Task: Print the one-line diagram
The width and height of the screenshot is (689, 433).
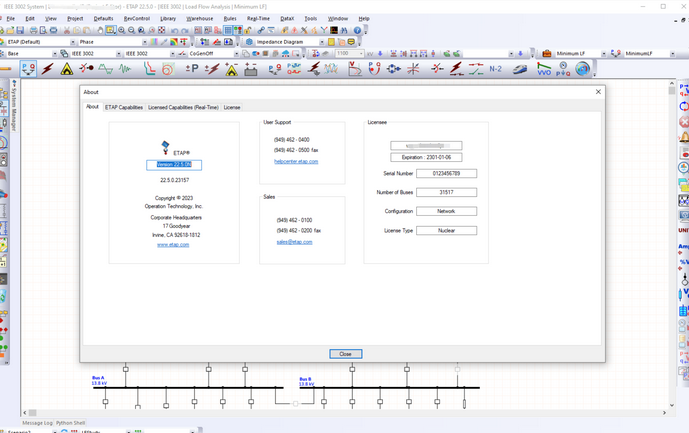Action: point(33,30)
